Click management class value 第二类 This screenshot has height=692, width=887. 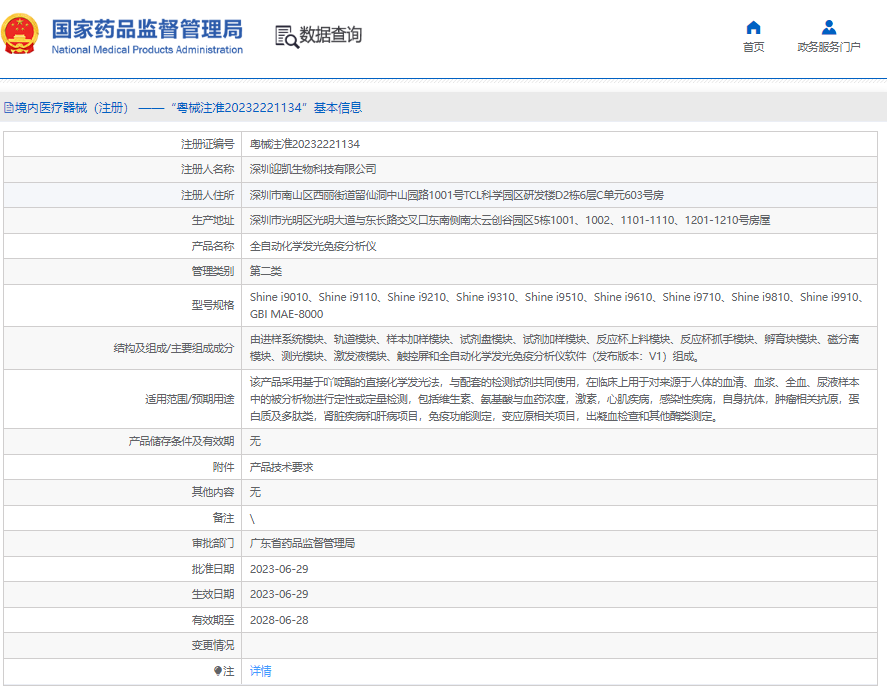coord(265,272)
